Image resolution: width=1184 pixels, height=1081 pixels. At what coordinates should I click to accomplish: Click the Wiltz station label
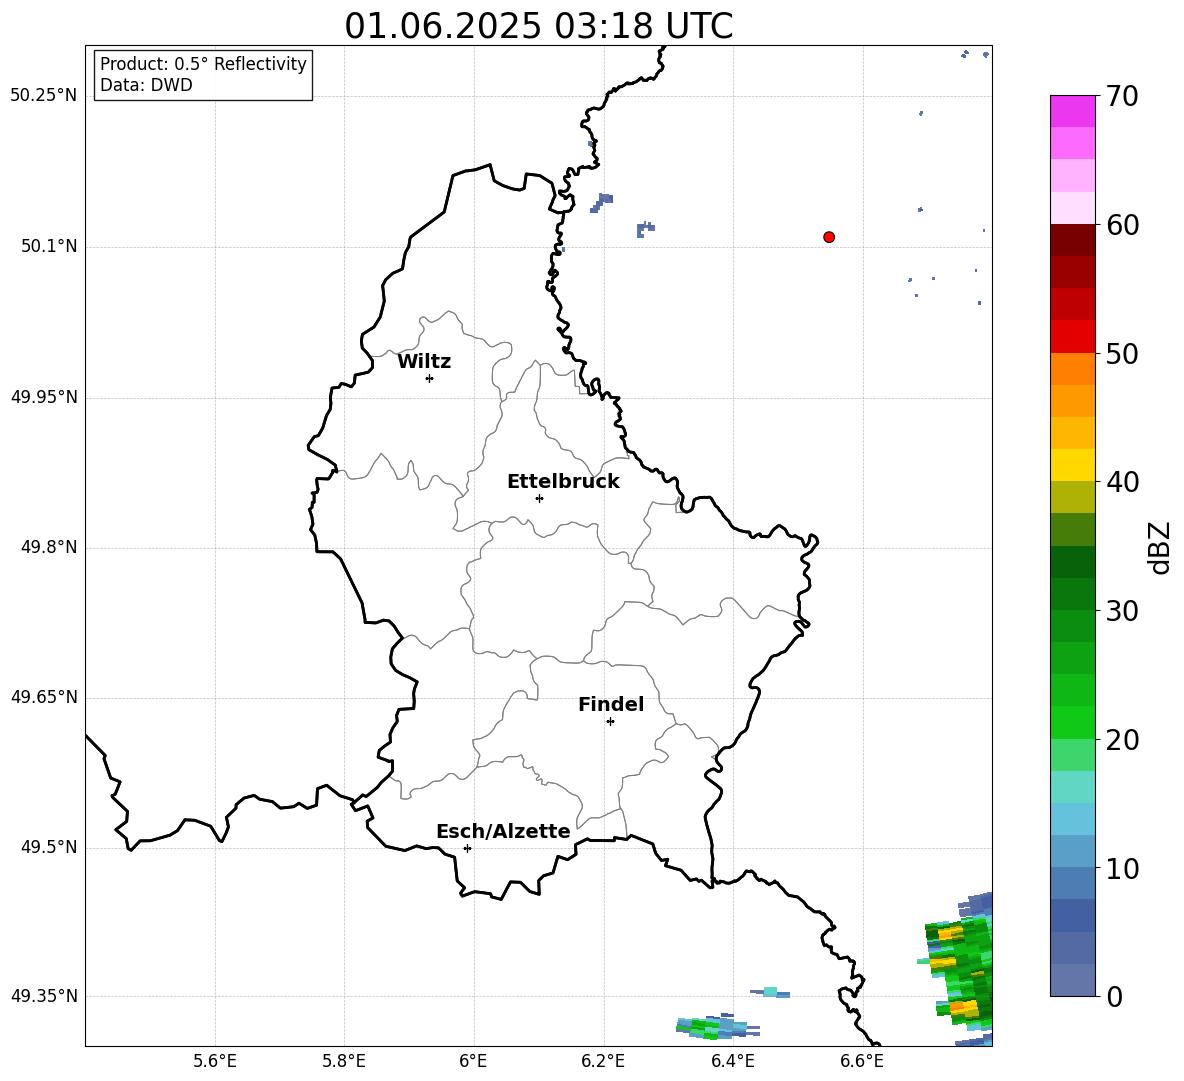tap(424, 362)
